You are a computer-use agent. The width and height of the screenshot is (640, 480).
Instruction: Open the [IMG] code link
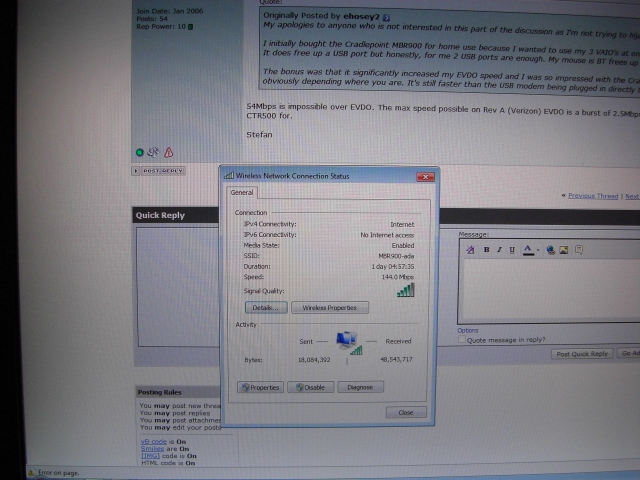point(150,456)
